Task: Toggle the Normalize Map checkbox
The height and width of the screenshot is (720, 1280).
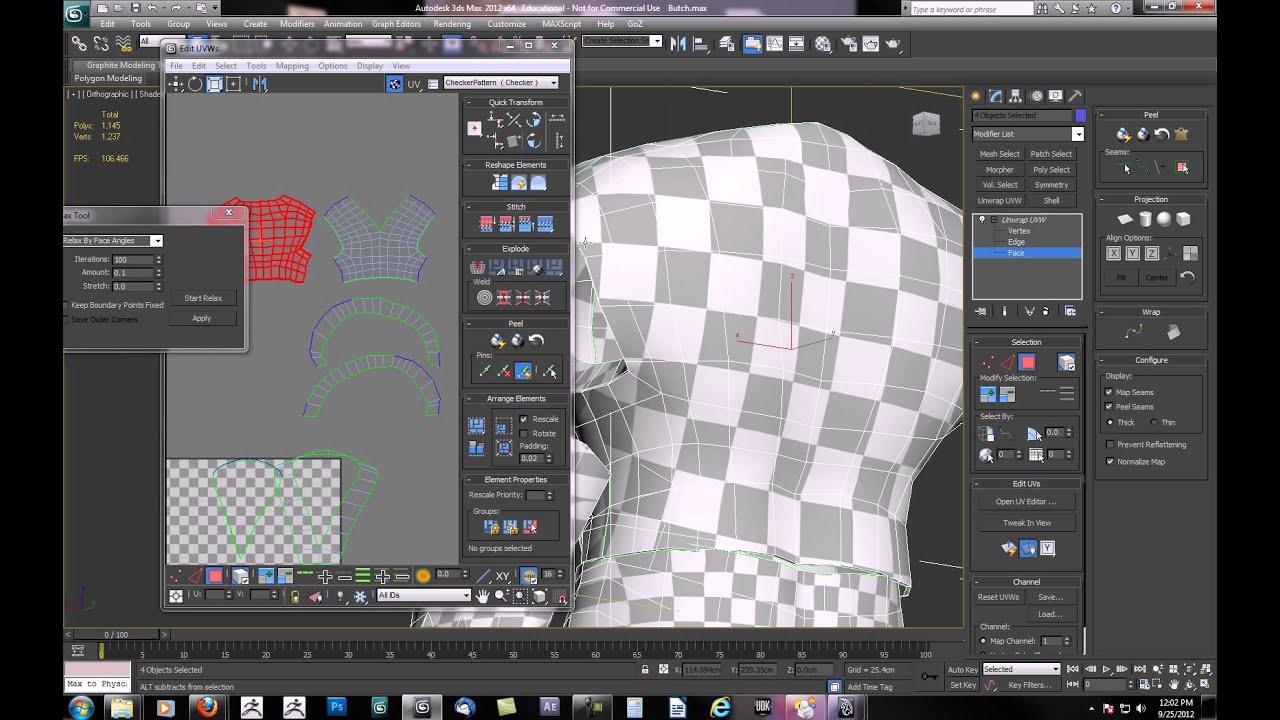Action: (x=1109, y=461)
